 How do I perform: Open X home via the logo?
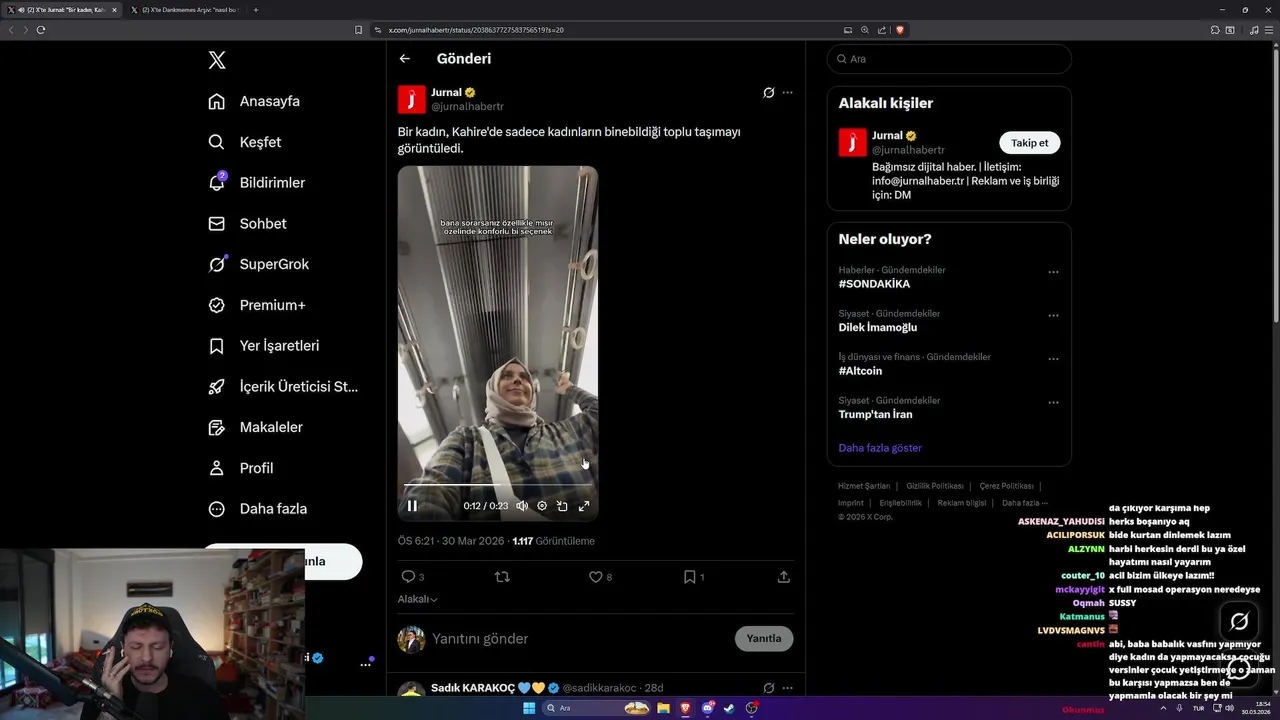click(x=217, y=60)
